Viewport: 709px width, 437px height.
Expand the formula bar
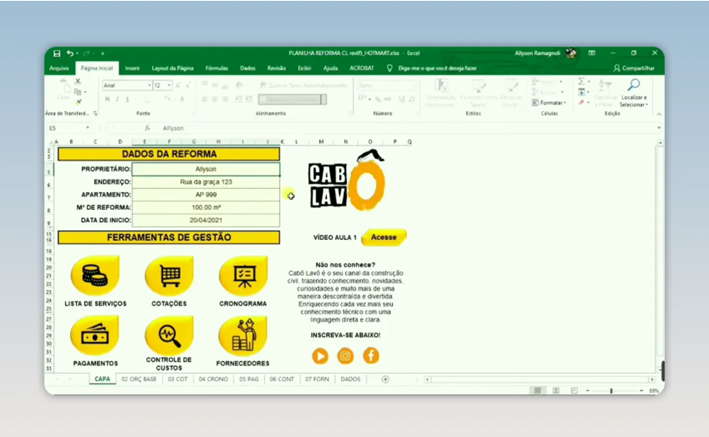click(659, 128)
